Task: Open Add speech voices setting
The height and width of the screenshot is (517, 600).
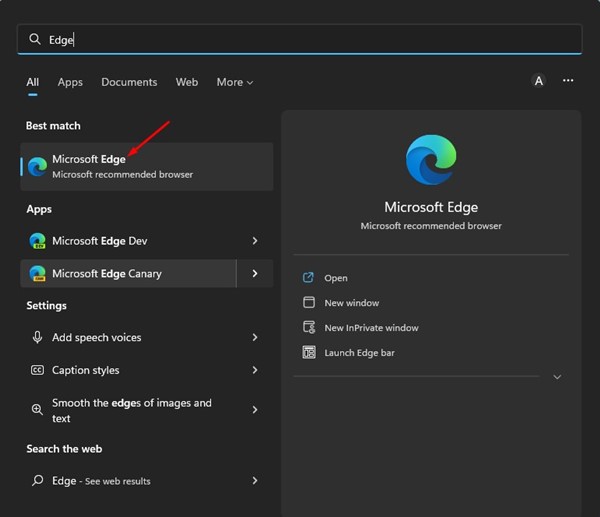Action: tap(128, 337)
